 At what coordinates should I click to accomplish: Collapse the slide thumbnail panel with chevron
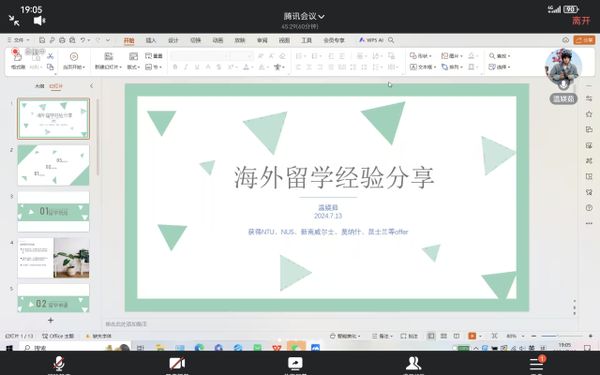click(91, 86)
